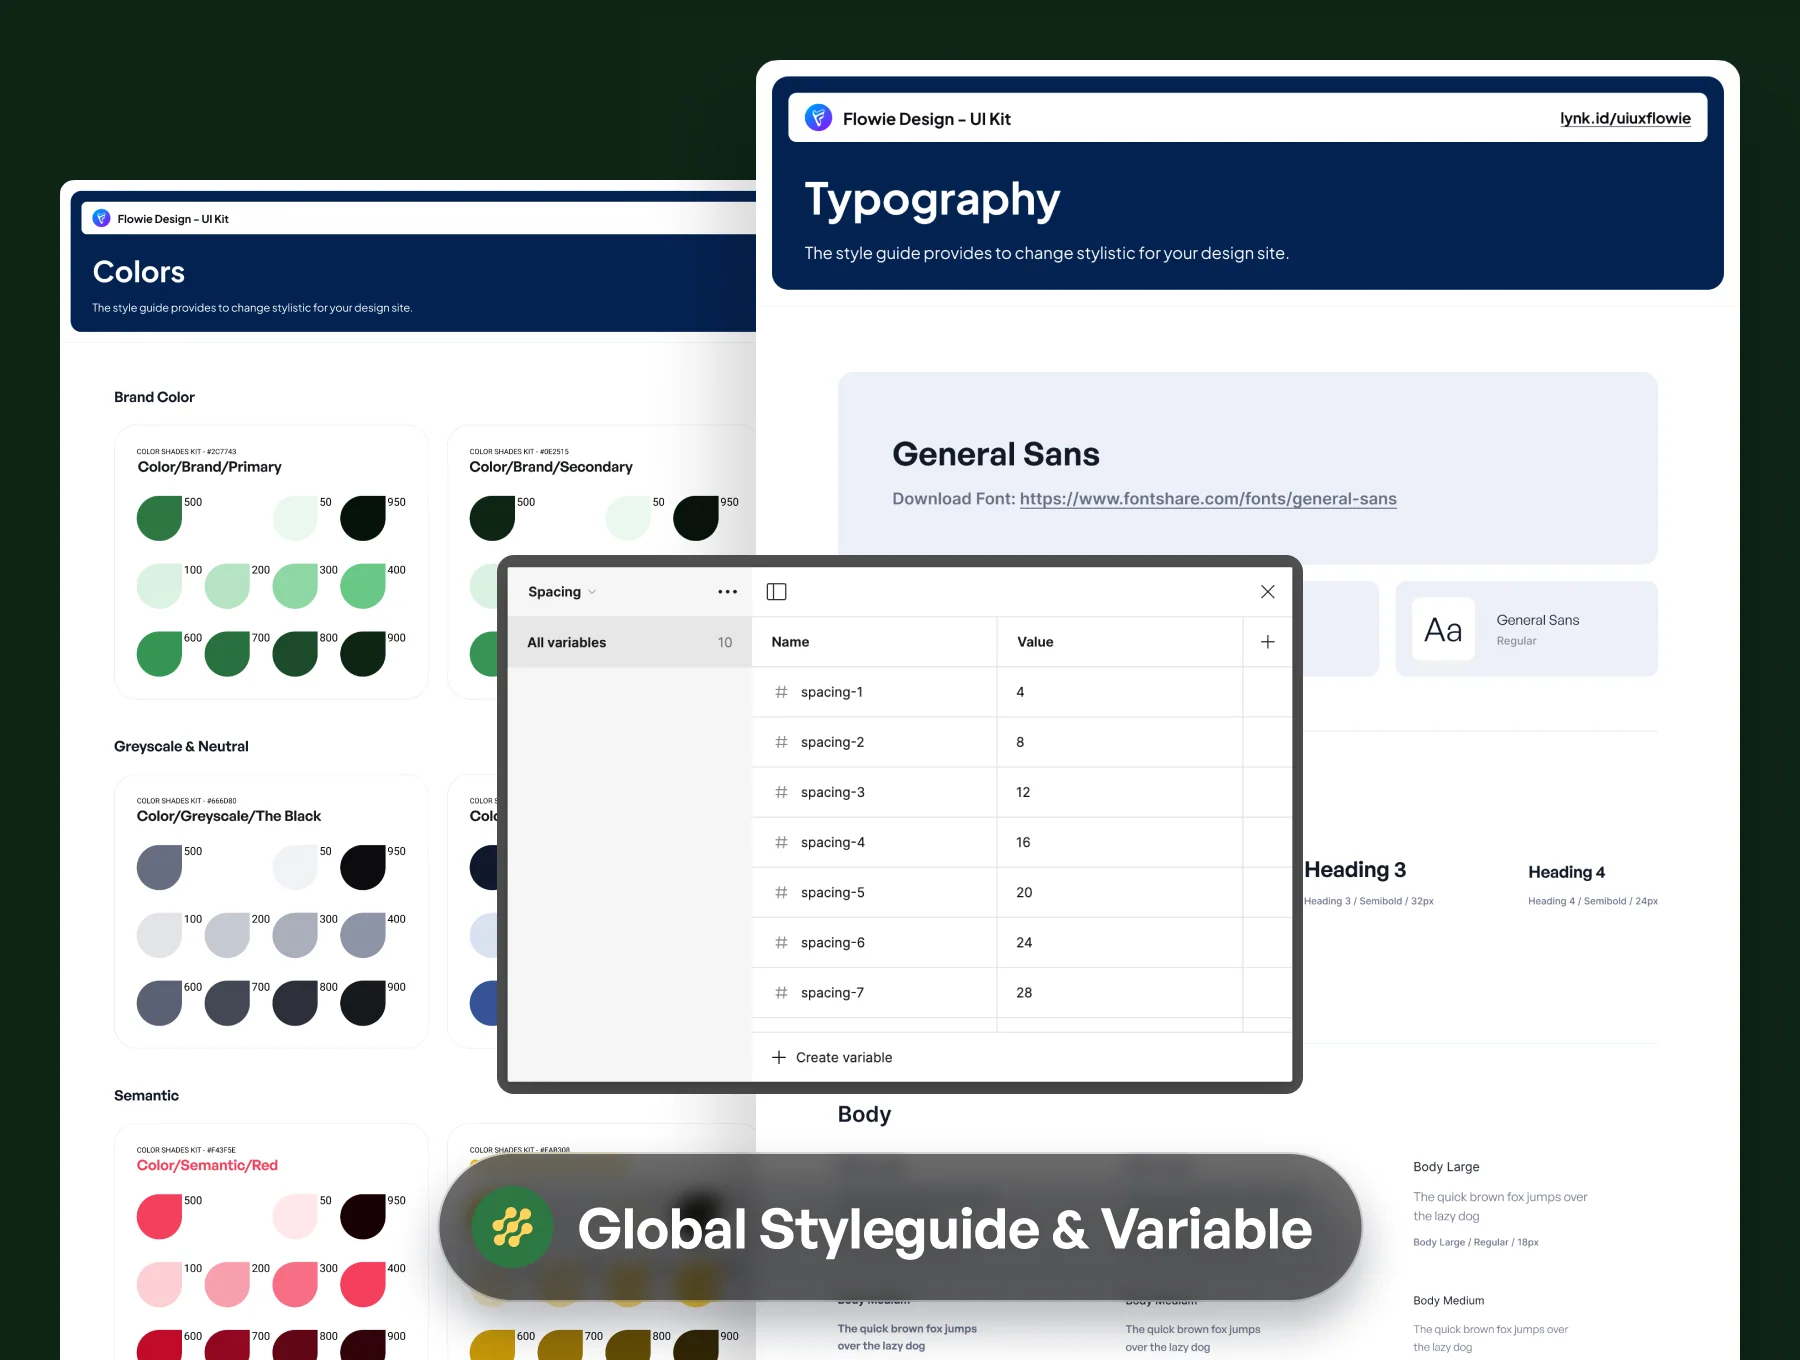Pick Brand/Secondary 950 swatch
The width and height of the screenshot is (1800, 1360).
(x=696, y=518)
